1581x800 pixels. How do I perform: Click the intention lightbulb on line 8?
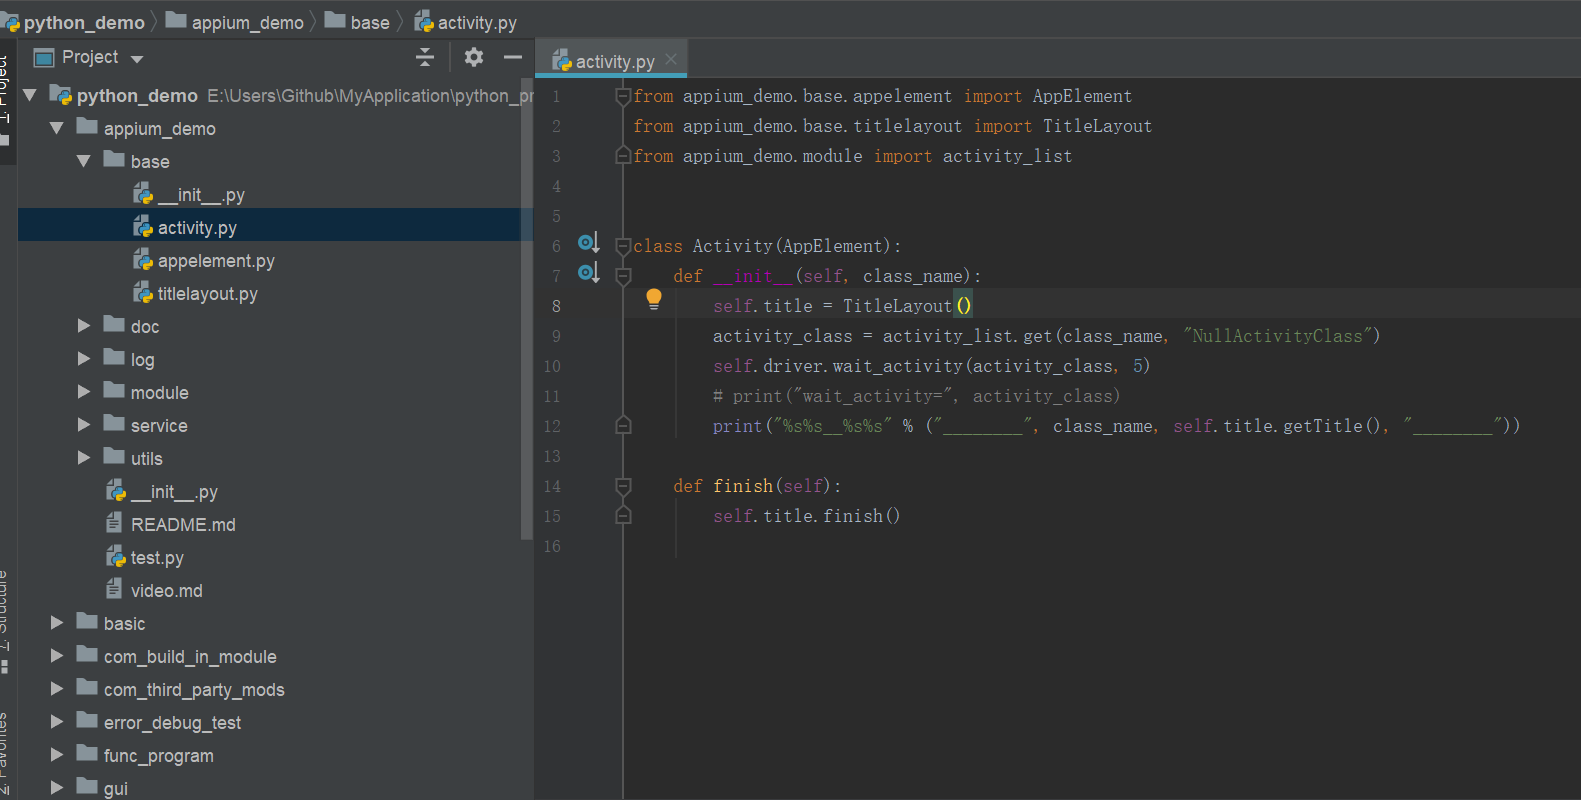[x=654, y=299]
